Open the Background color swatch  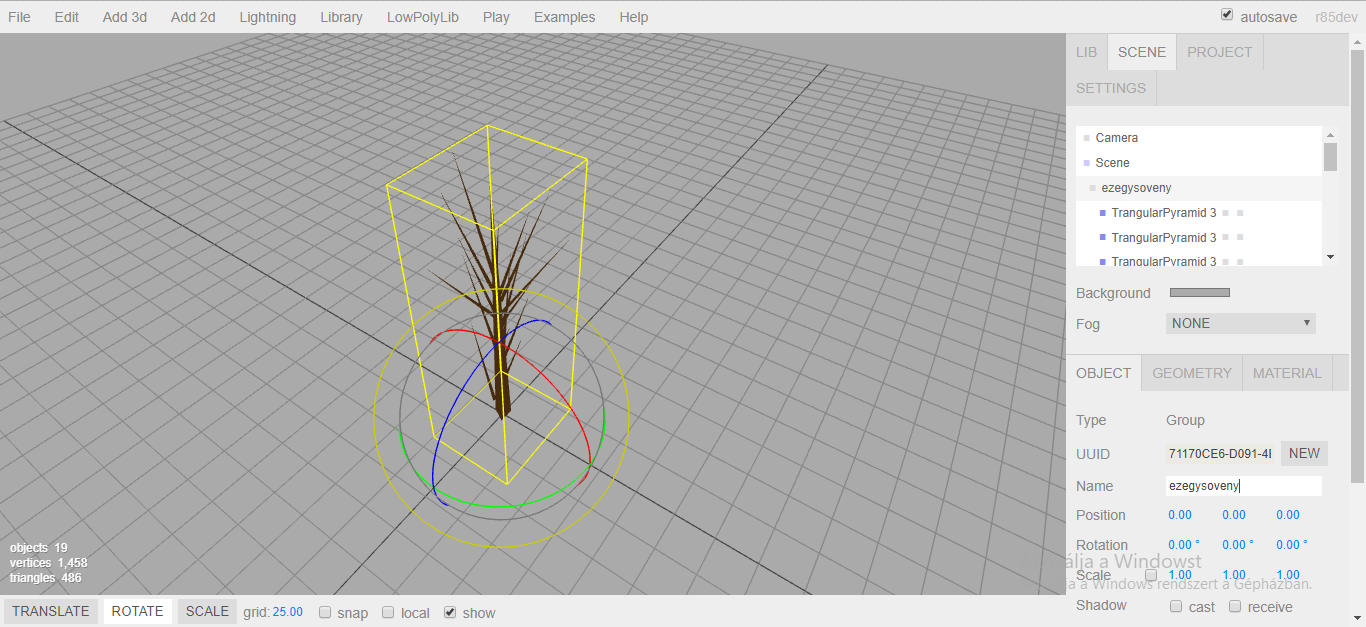coord(1200,293)
